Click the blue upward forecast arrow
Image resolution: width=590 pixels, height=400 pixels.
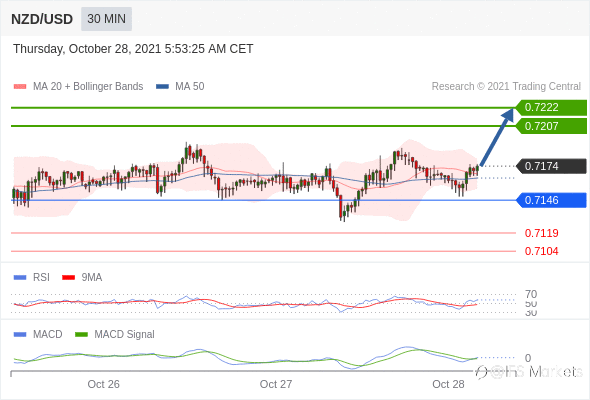(x=497, y=137)
